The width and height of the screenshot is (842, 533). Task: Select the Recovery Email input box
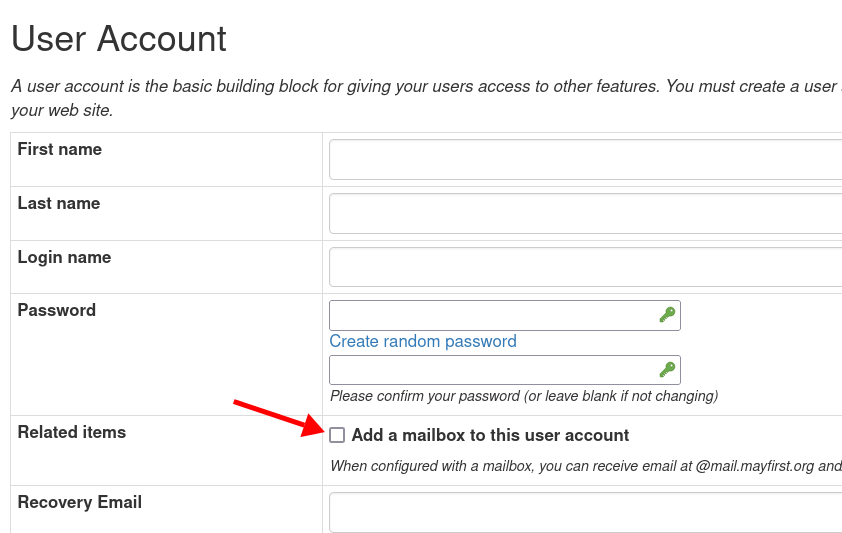click(x=585, y=513)
